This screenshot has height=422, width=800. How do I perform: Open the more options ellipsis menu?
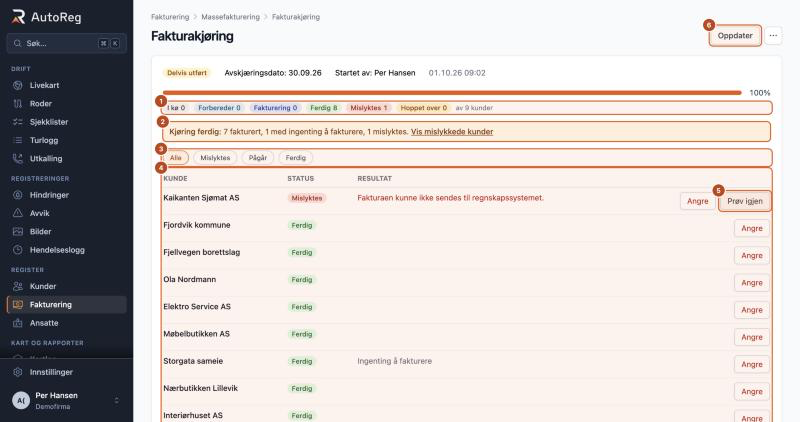click(x=773, y=36)
